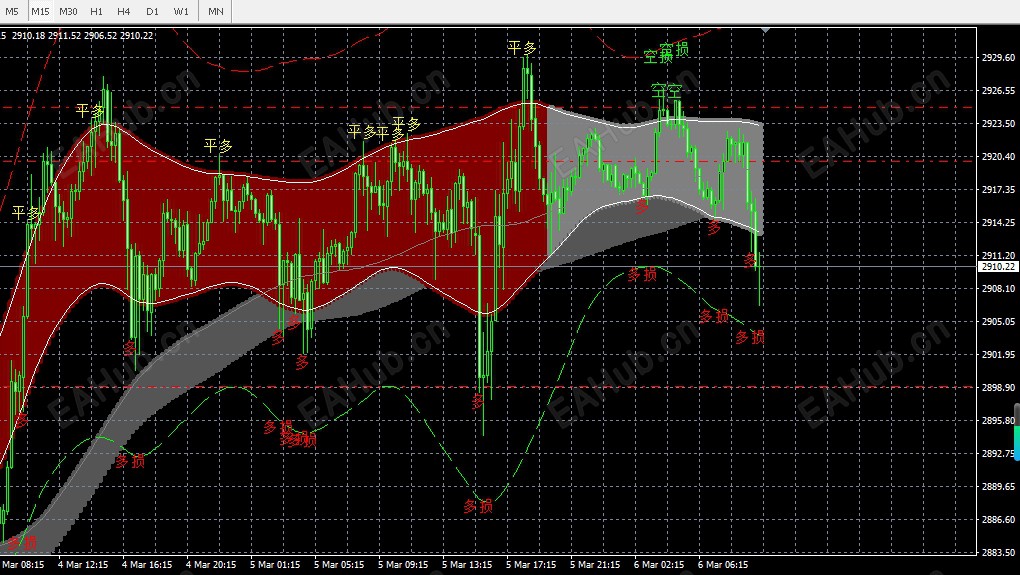The image size is (1020, 575).
Task: Click the OHLC readout 2910.18 2911.52 2906.52 2910.22
Action: [x=83, y=35]
